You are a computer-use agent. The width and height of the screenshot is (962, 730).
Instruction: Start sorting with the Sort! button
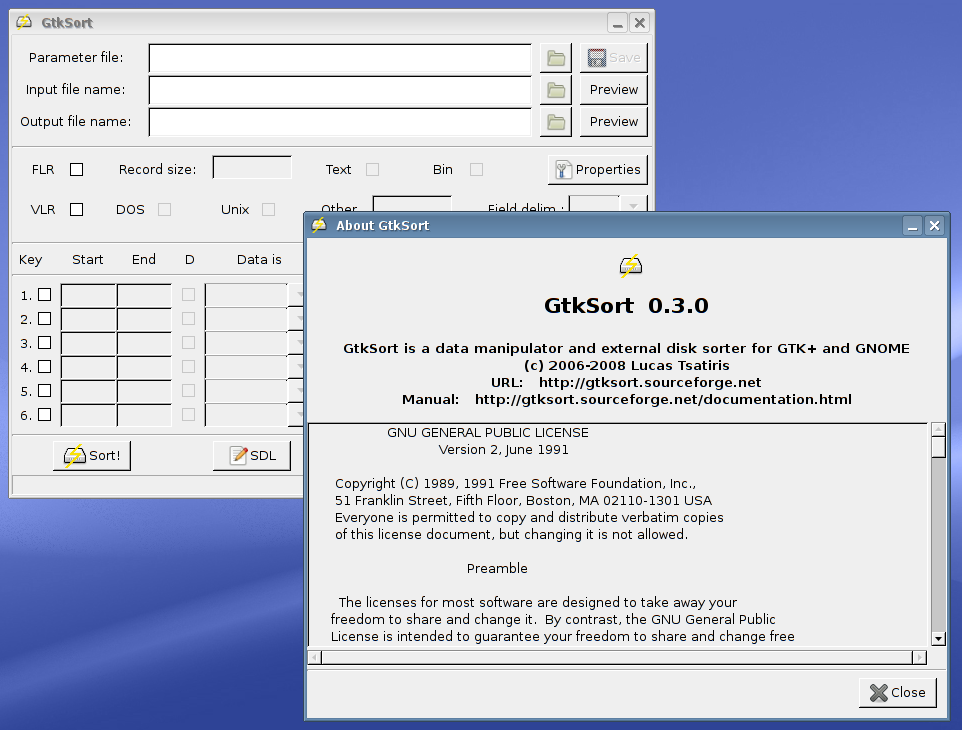(x=92, y=456)
